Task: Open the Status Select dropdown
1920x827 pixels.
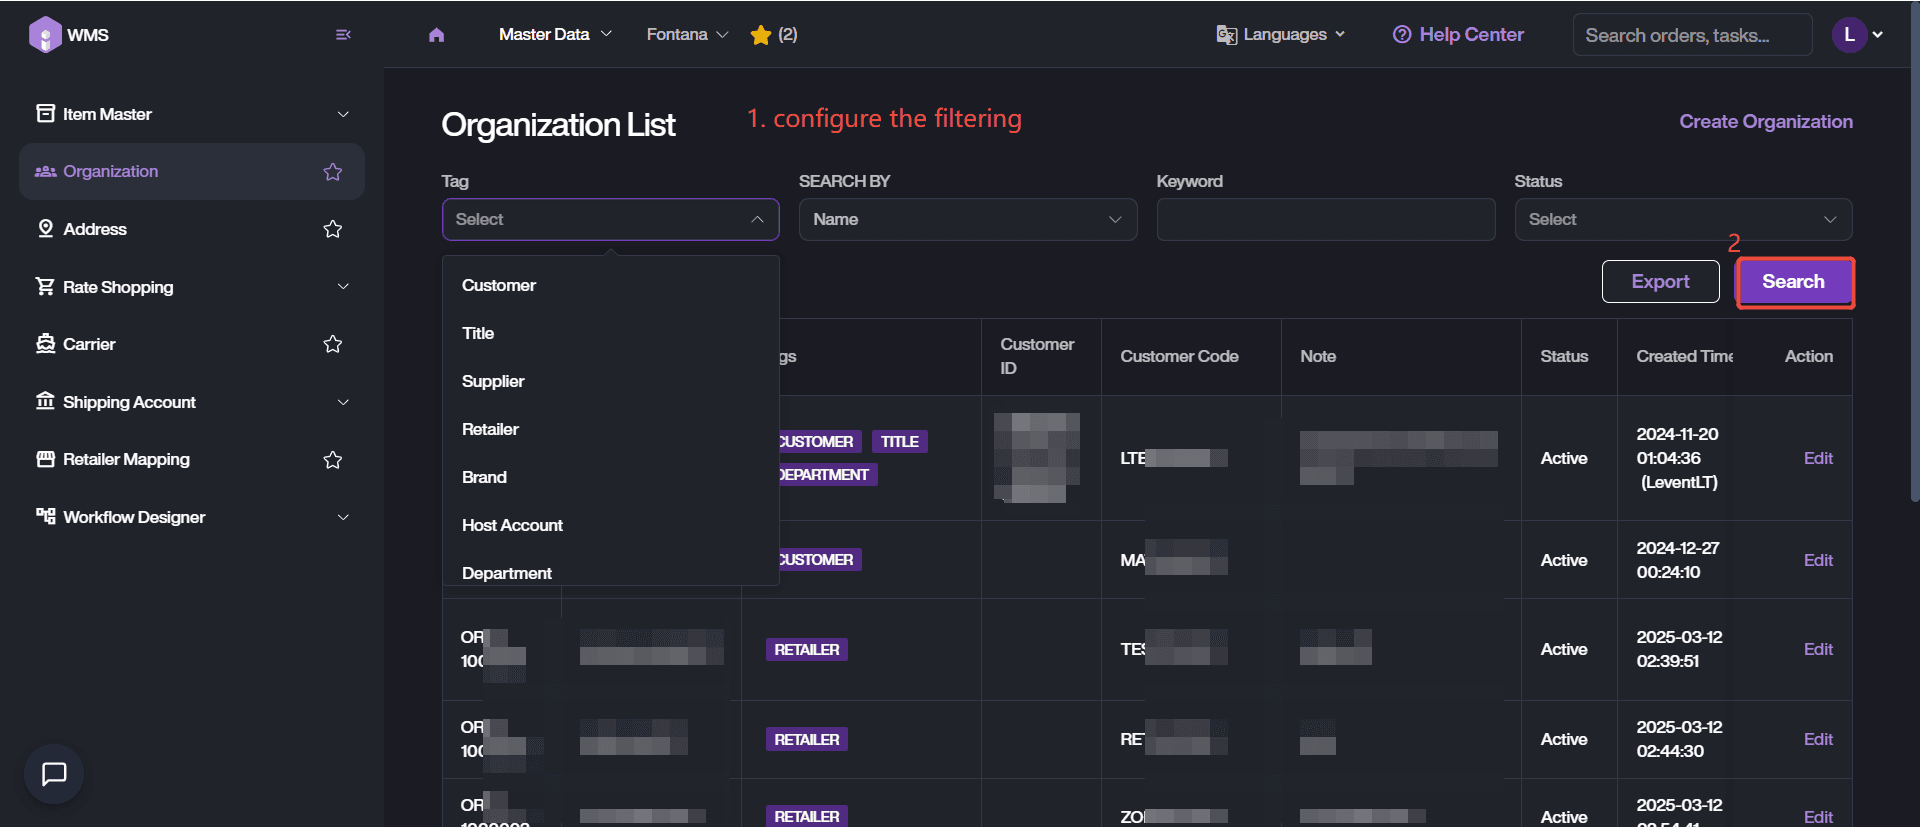Action: point(1682,219)
